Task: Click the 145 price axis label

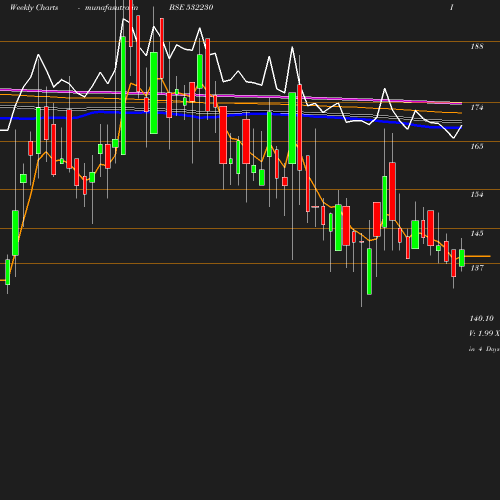Action: [x=477, y=233]
